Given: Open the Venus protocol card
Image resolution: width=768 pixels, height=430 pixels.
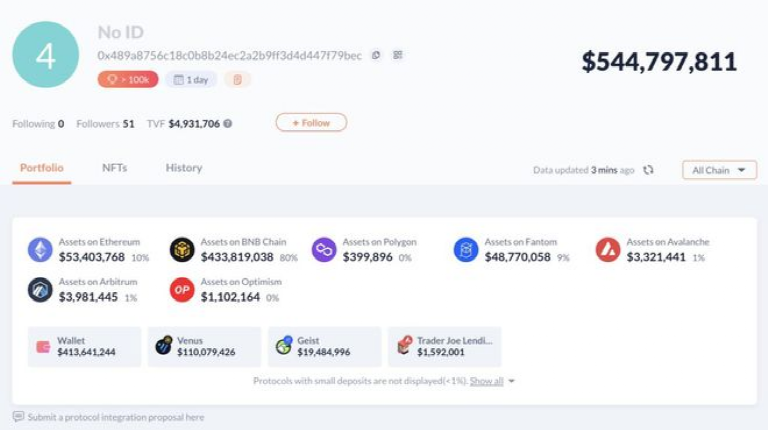Looking at the screenshot, I should 204,346.
